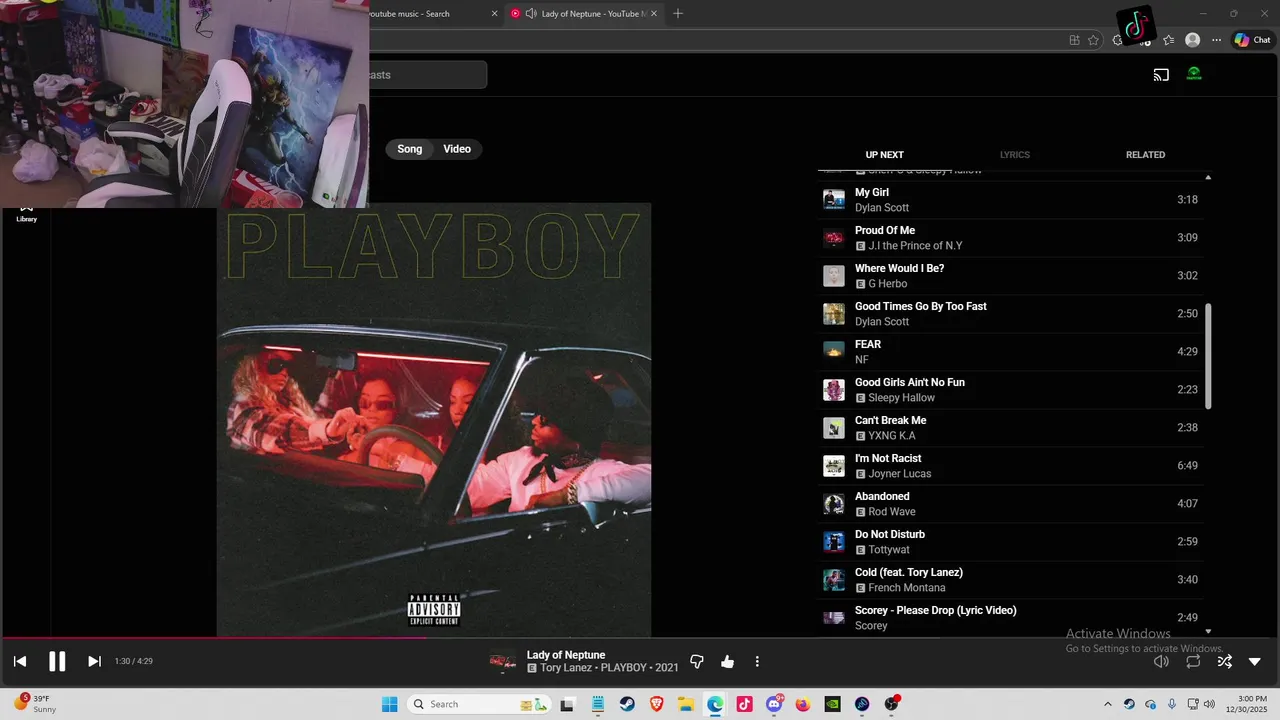Play Abandoned by Rod Wave
Image resolution: width=1280 pixels, height=720 pixels.
coord(1010,504)
